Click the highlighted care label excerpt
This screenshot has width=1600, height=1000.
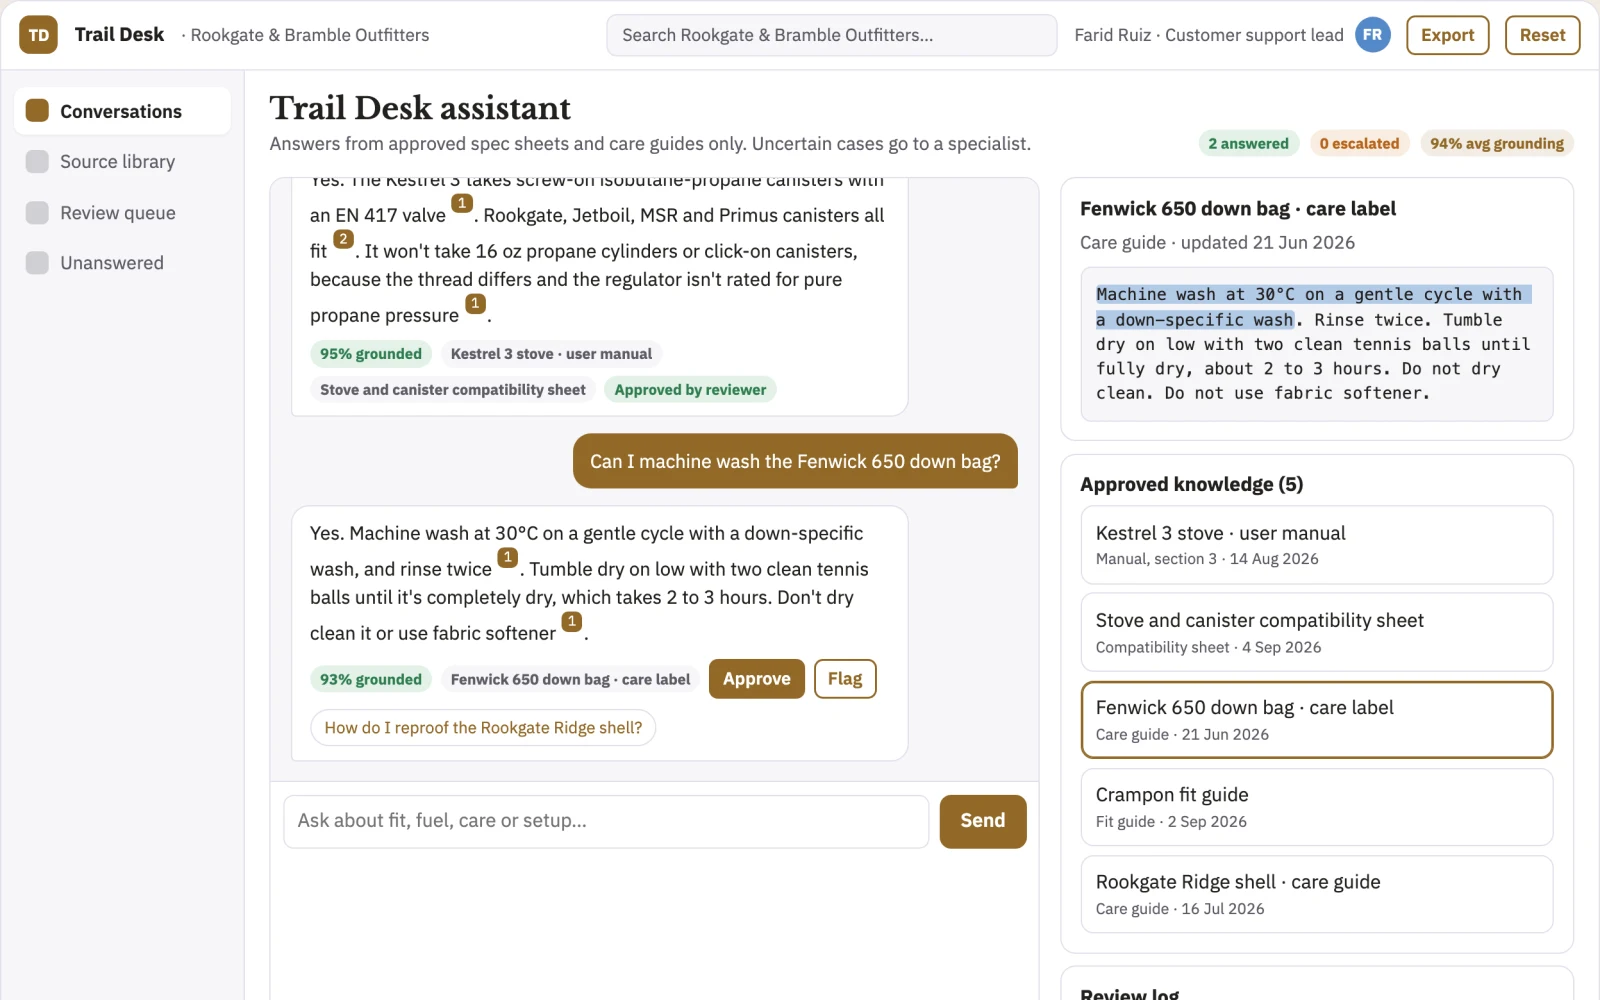click(1312, 307)
